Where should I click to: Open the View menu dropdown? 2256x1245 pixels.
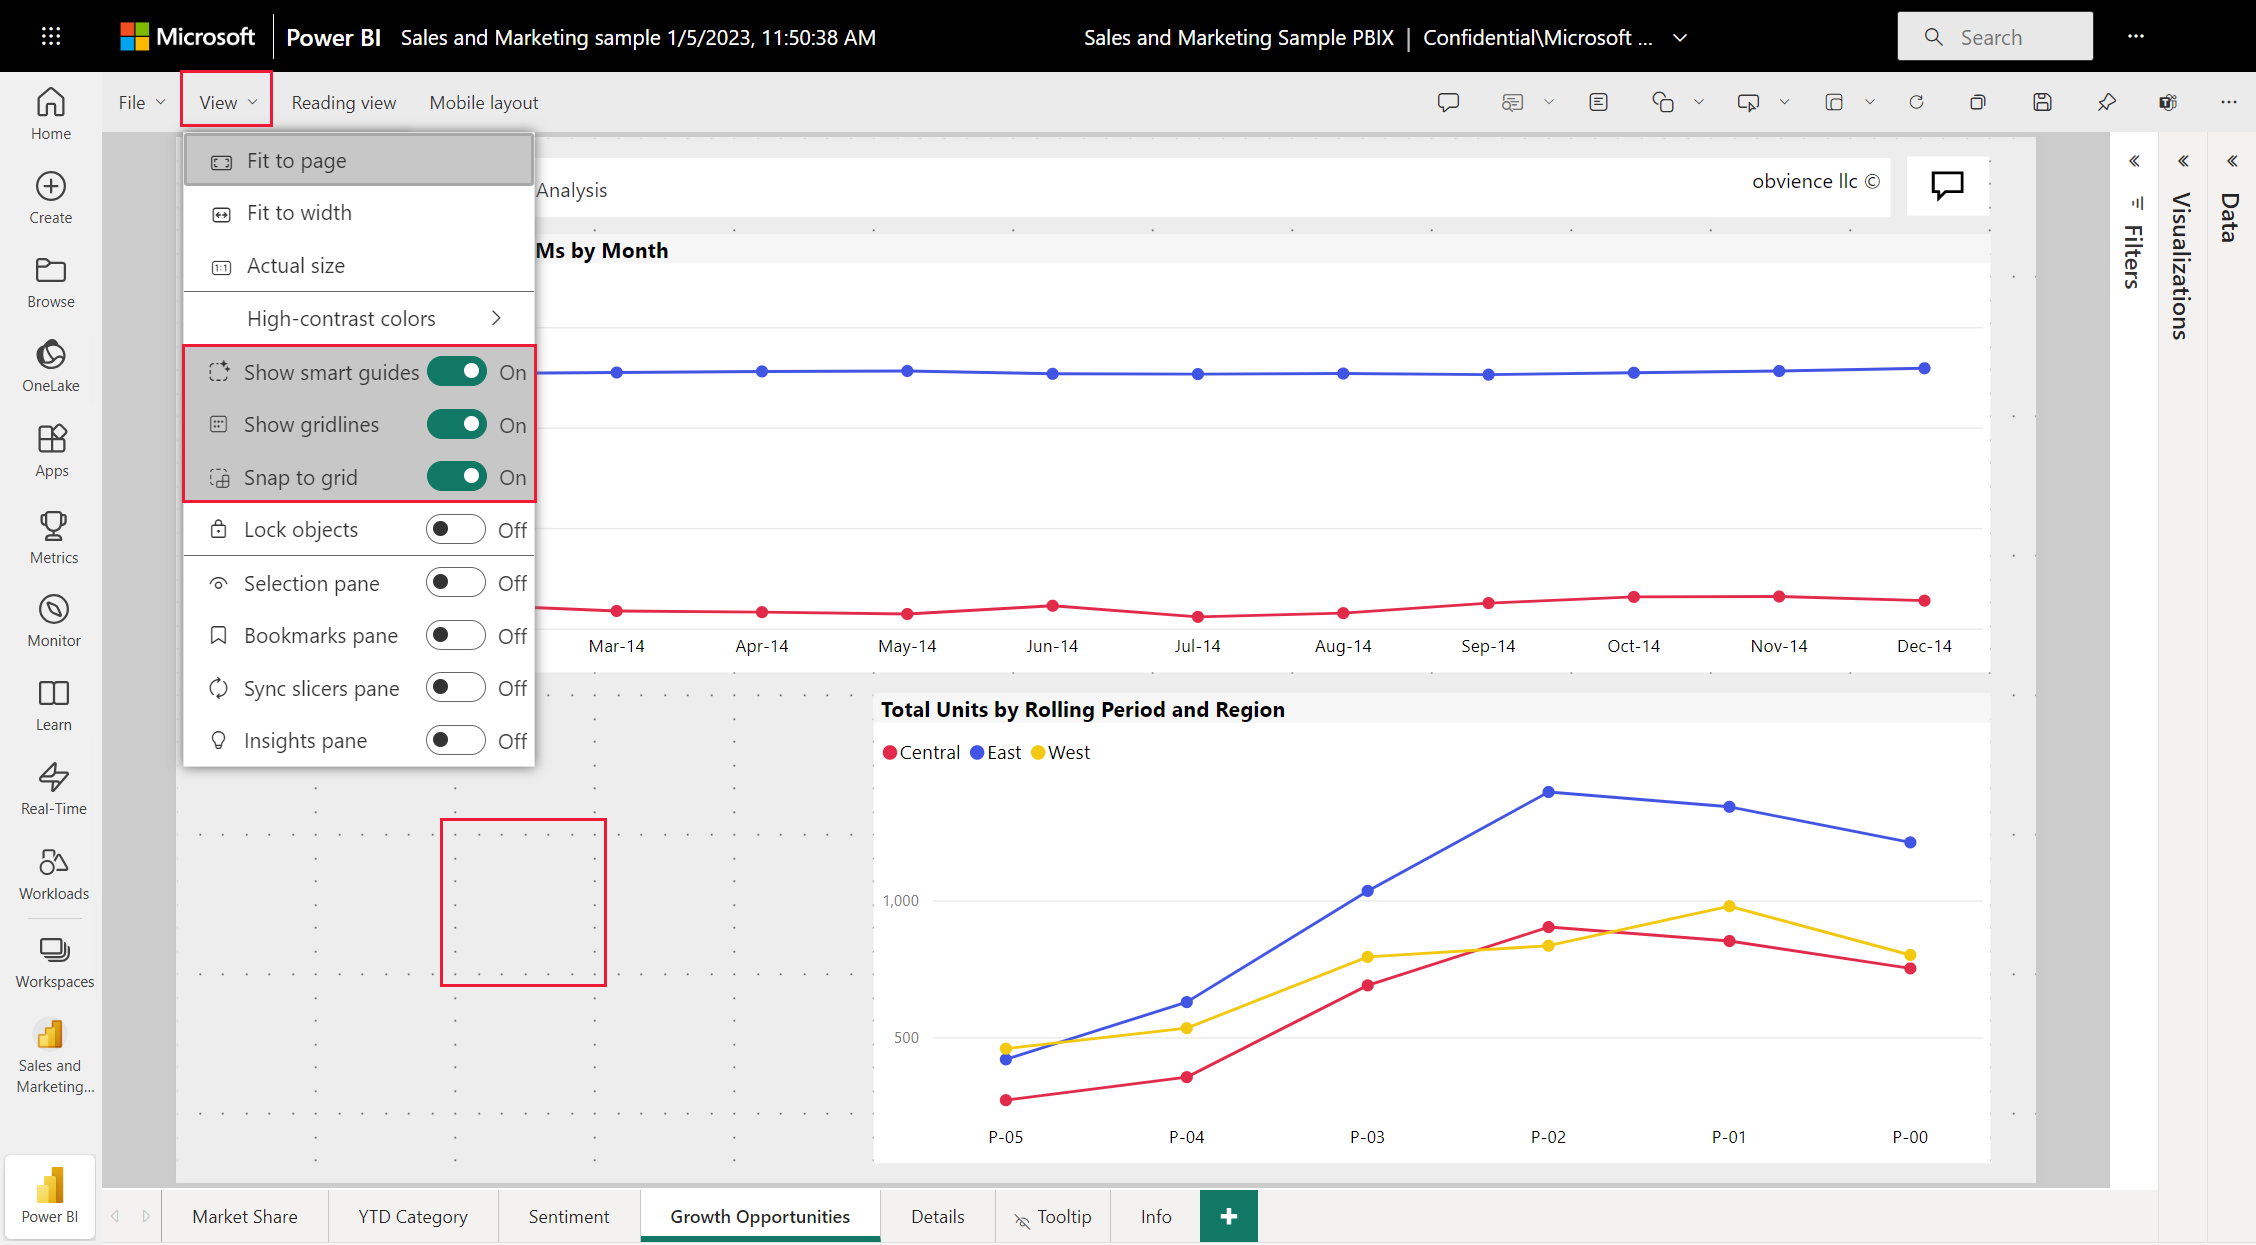[225, 101]
